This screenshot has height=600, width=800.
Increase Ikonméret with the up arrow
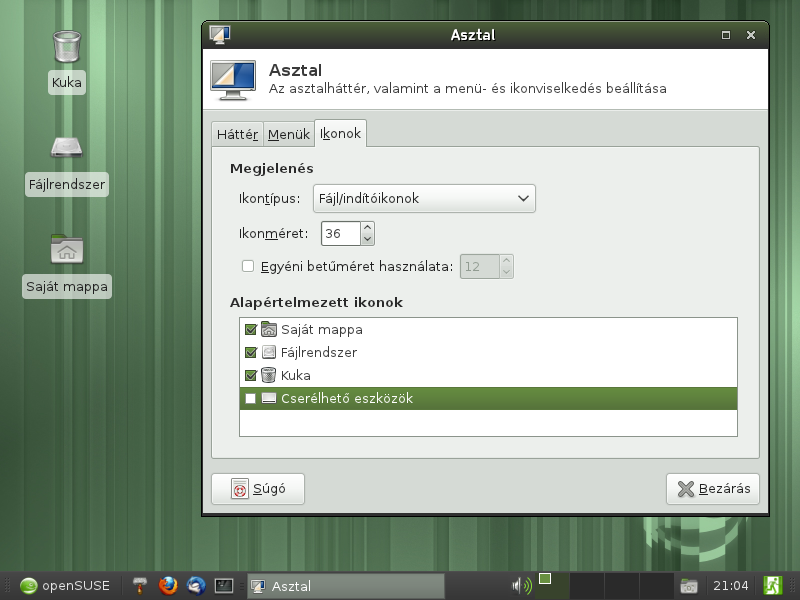[x=367, y=227]
